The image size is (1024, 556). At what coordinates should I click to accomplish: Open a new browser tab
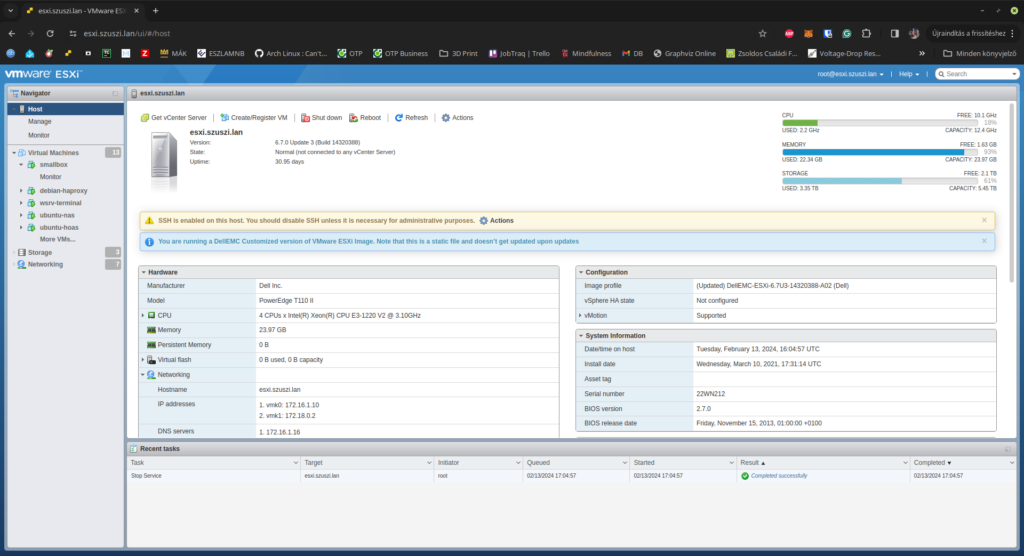click(x=155, y=10)
